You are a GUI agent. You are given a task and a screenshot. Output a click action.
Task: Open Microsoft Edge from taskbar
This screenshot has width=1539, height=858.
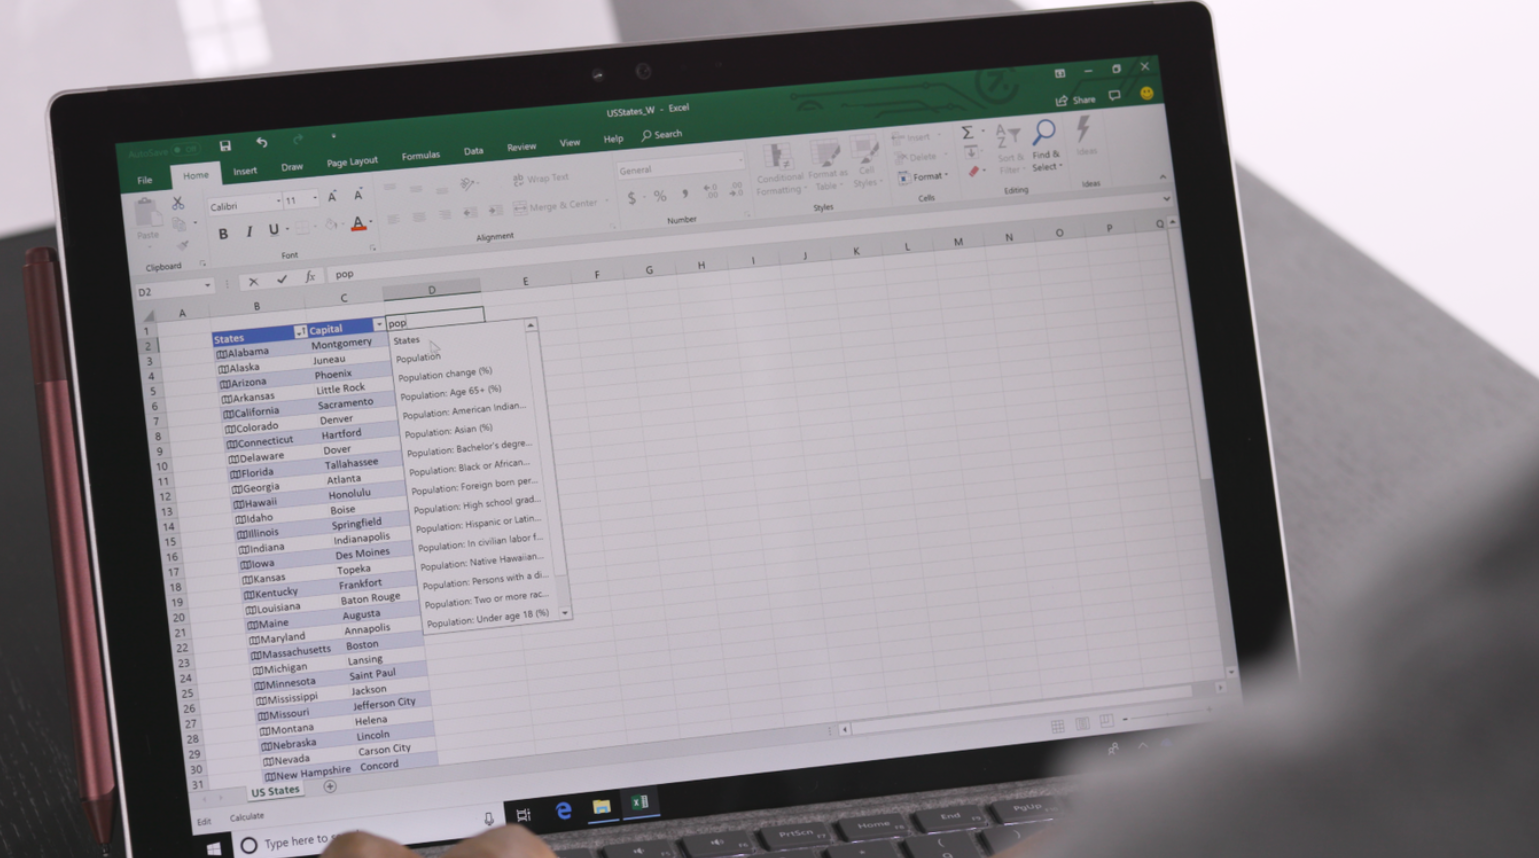pyautogui.click(x=564, y=810)
